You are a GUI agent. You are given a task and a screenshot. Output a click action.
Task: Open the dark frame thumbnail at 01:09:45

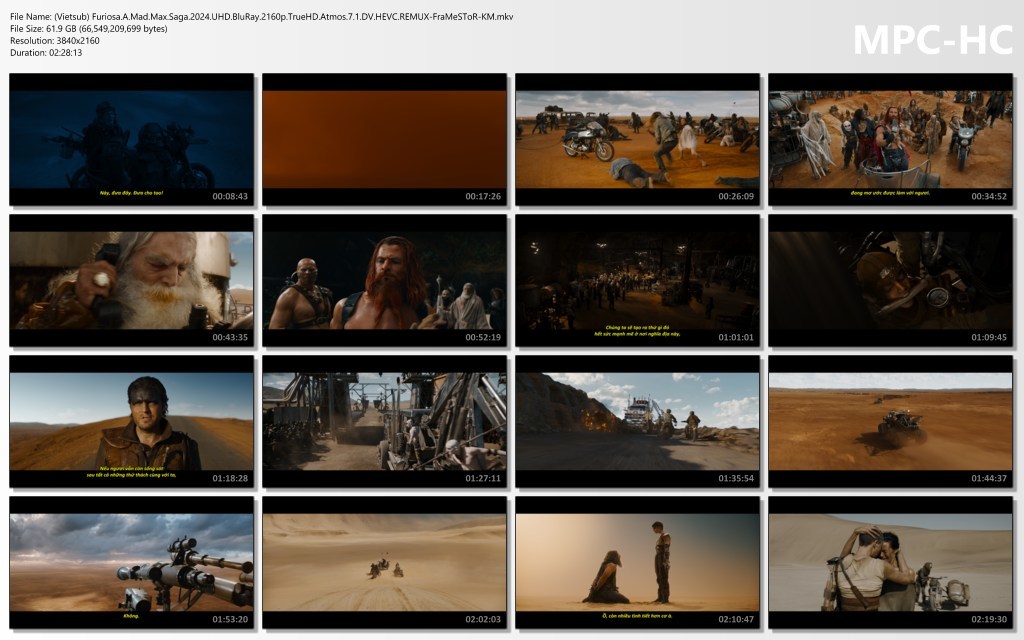pyautogui.click(x=890, y=280)
